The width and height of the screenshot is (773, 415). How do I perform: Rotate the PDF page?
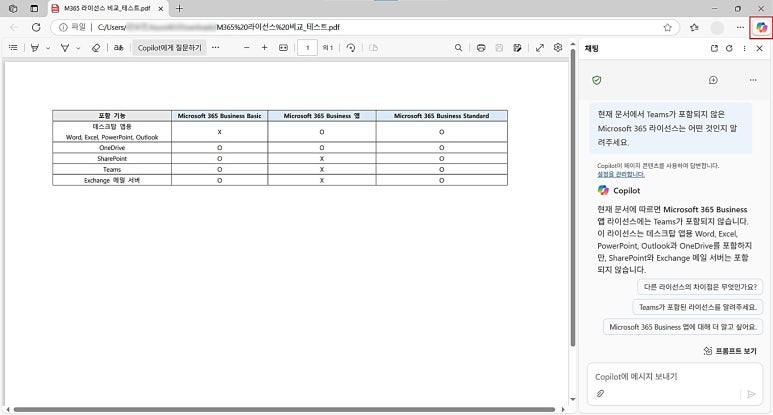point(350,47)
